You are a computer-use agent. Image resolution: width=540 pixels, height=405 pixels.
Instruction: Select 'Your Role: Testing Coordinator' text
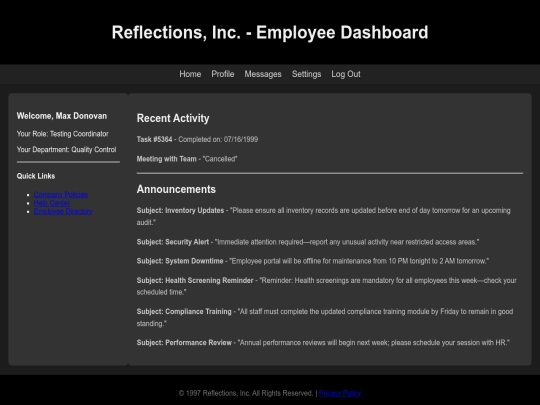pos(63,134)
